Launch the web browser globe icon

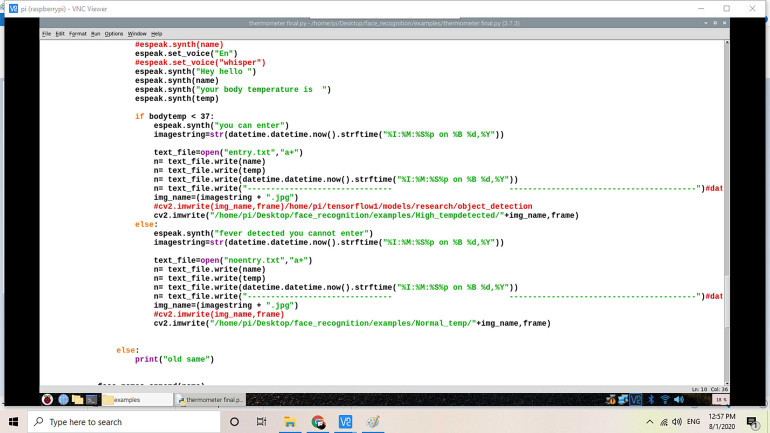pos(62,399)
